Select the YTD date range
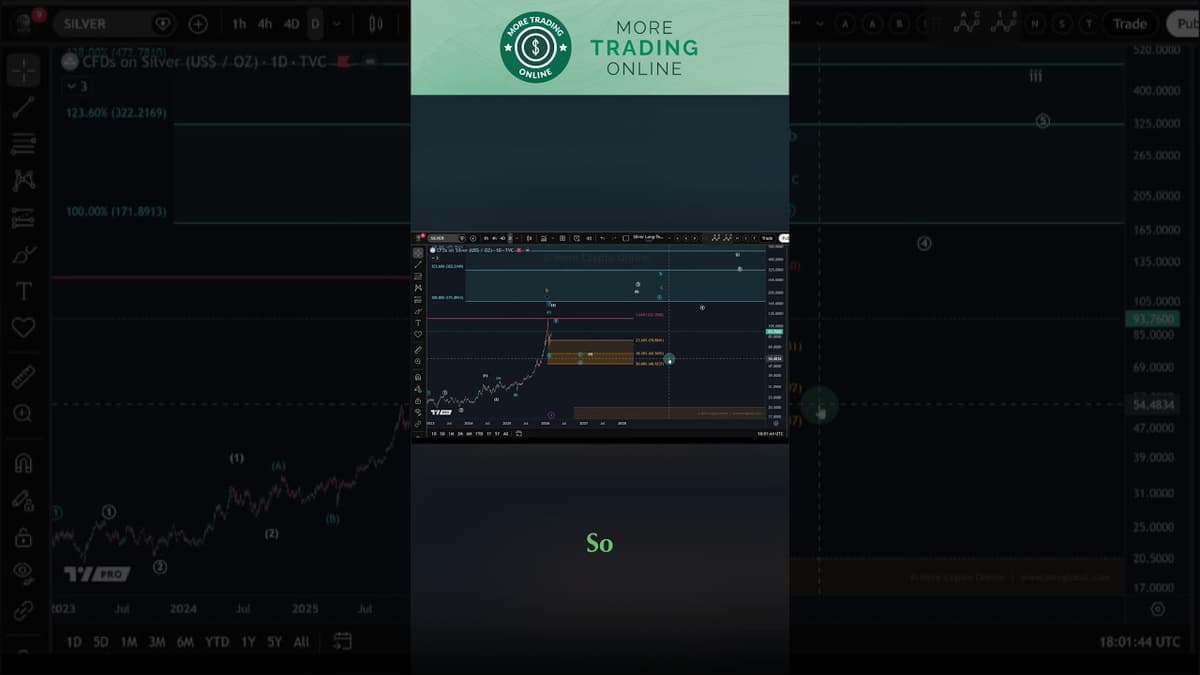This screenshot has width=1200, height=675. point(216,642)
